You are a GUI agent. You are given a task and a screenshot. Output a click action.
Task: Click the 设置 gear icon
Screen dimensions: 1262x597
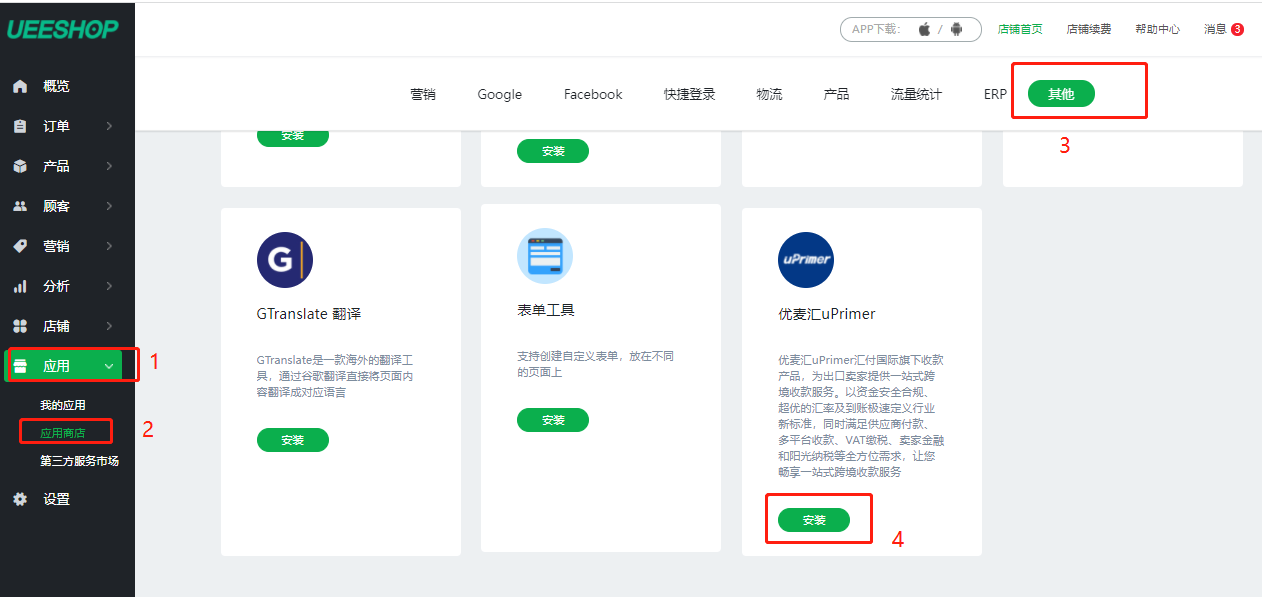coord(20,499)
